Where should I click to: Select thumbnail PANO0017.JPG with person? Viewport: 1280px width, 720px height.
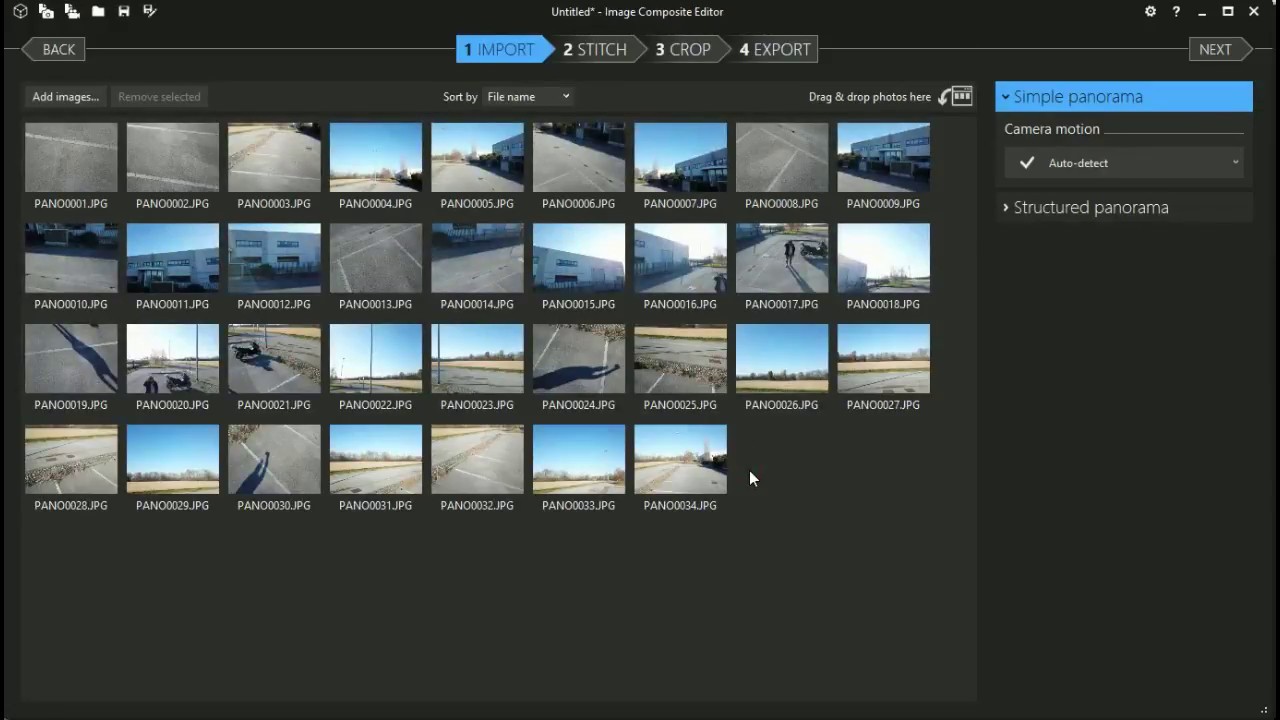tap(782, 258)
